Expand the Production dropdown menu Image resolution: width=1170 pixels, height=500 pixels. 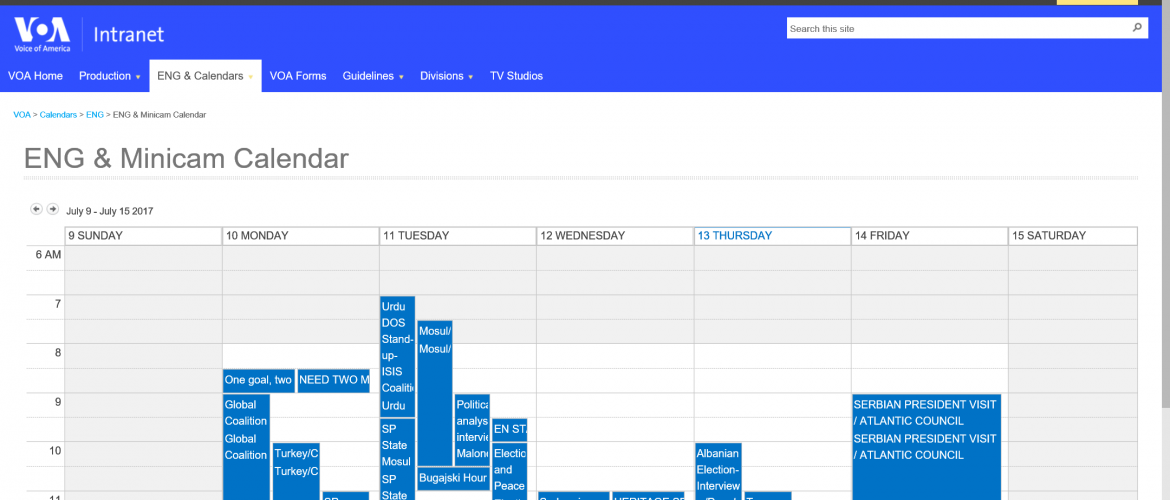coord(109,76)
